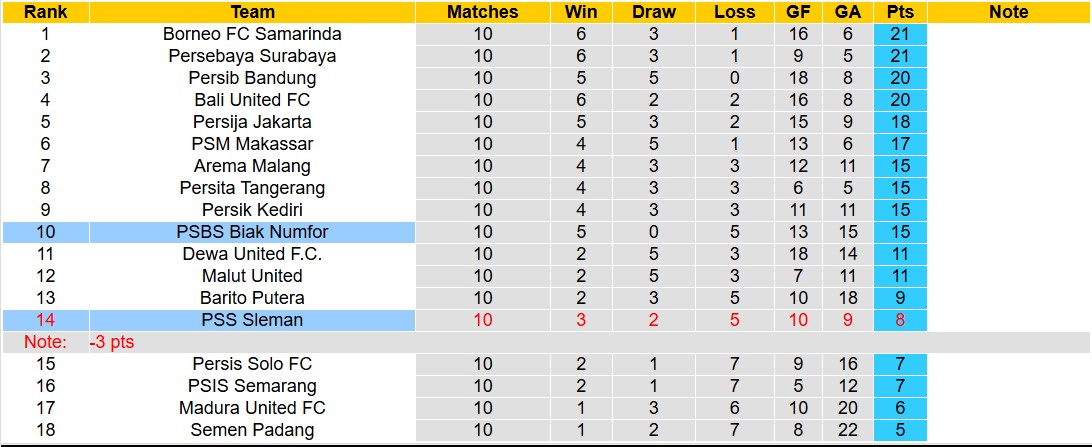Open Madura United FC team entry
This screenshot has height=447, width=1092.
click(252, 408)
